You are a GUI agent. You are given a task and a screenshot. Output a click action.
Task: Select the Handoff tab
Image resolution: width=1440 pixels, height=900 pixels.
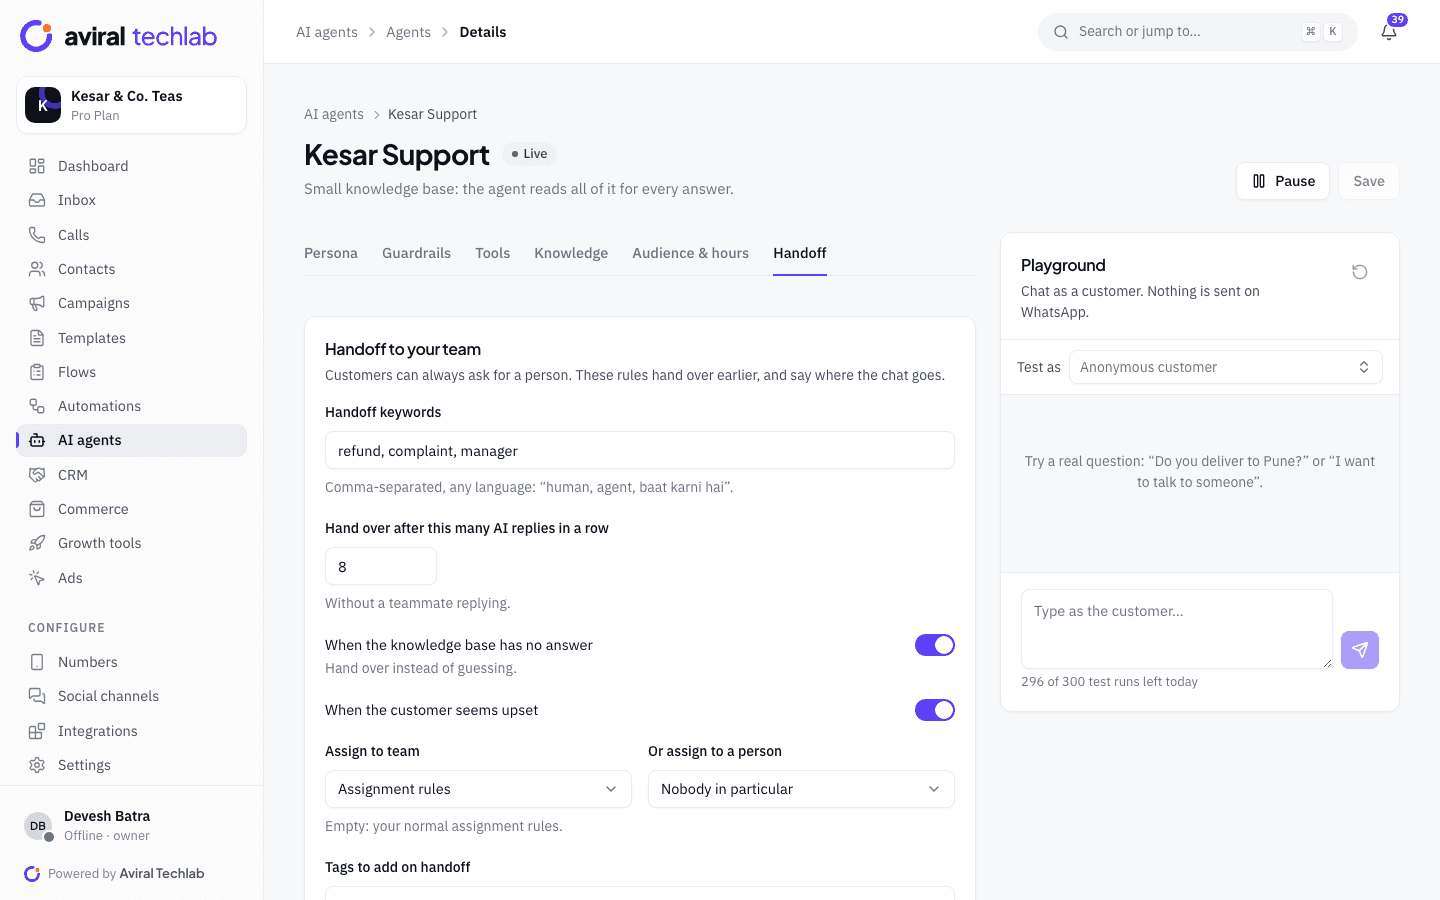click(x=800, y=253)
